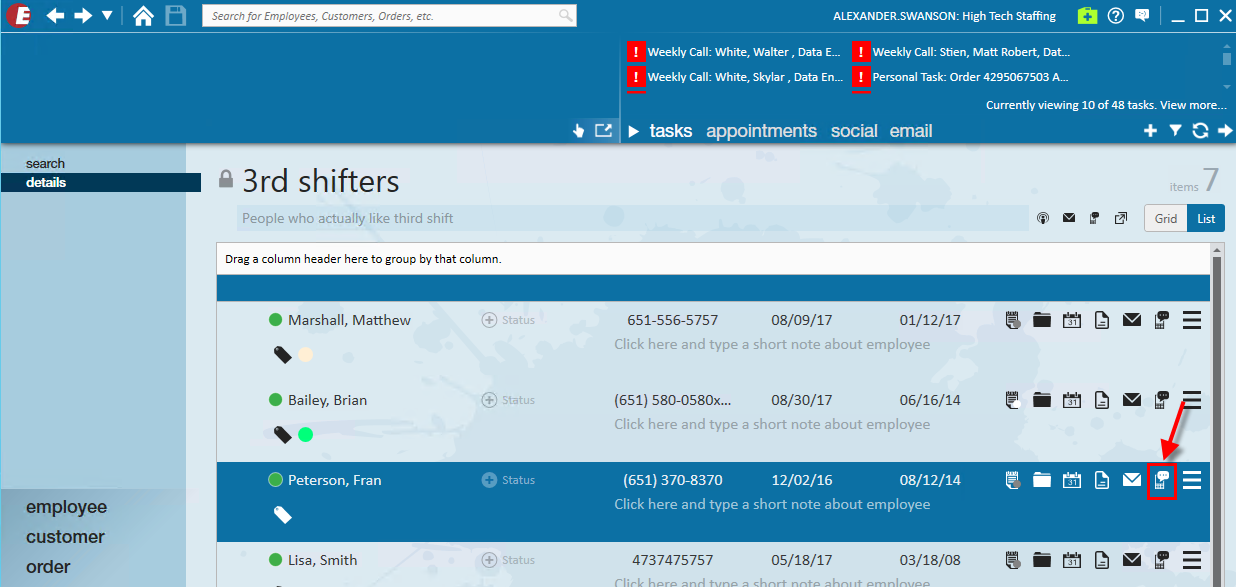
Task: Open Lisa, Smith's hamburger menu
Action: (x=1192, y=560)
